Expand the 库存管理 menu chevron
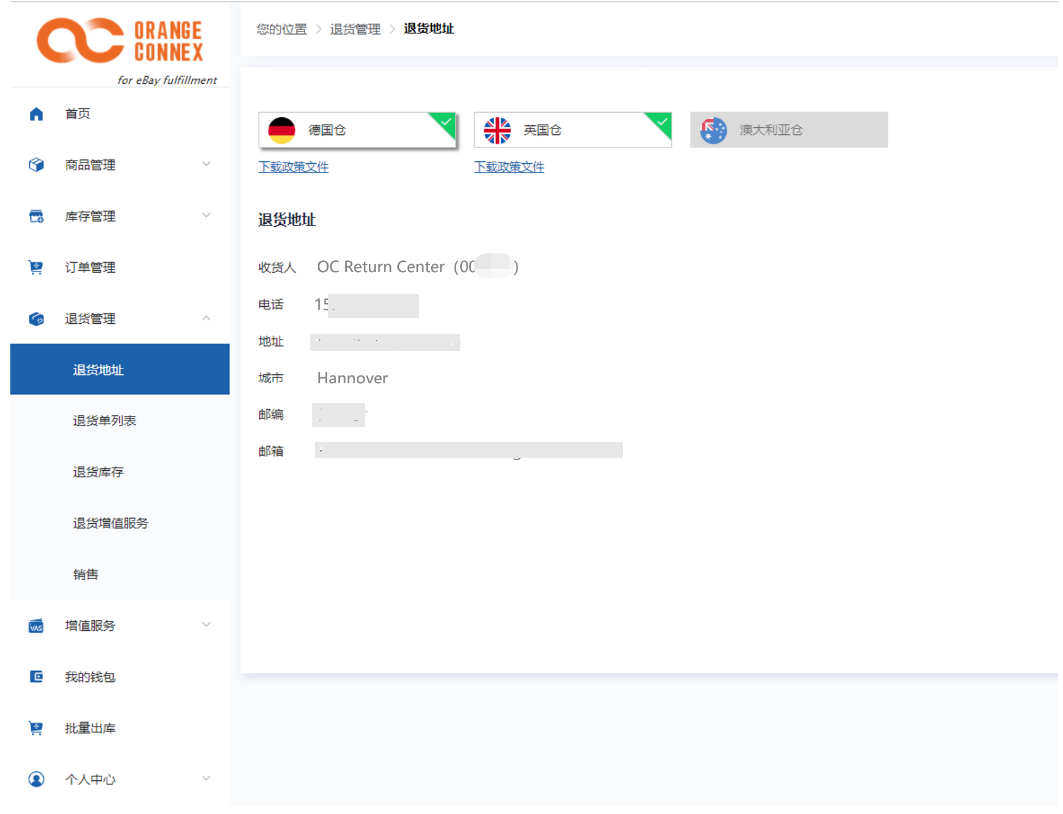 click(x=206, y=216)
